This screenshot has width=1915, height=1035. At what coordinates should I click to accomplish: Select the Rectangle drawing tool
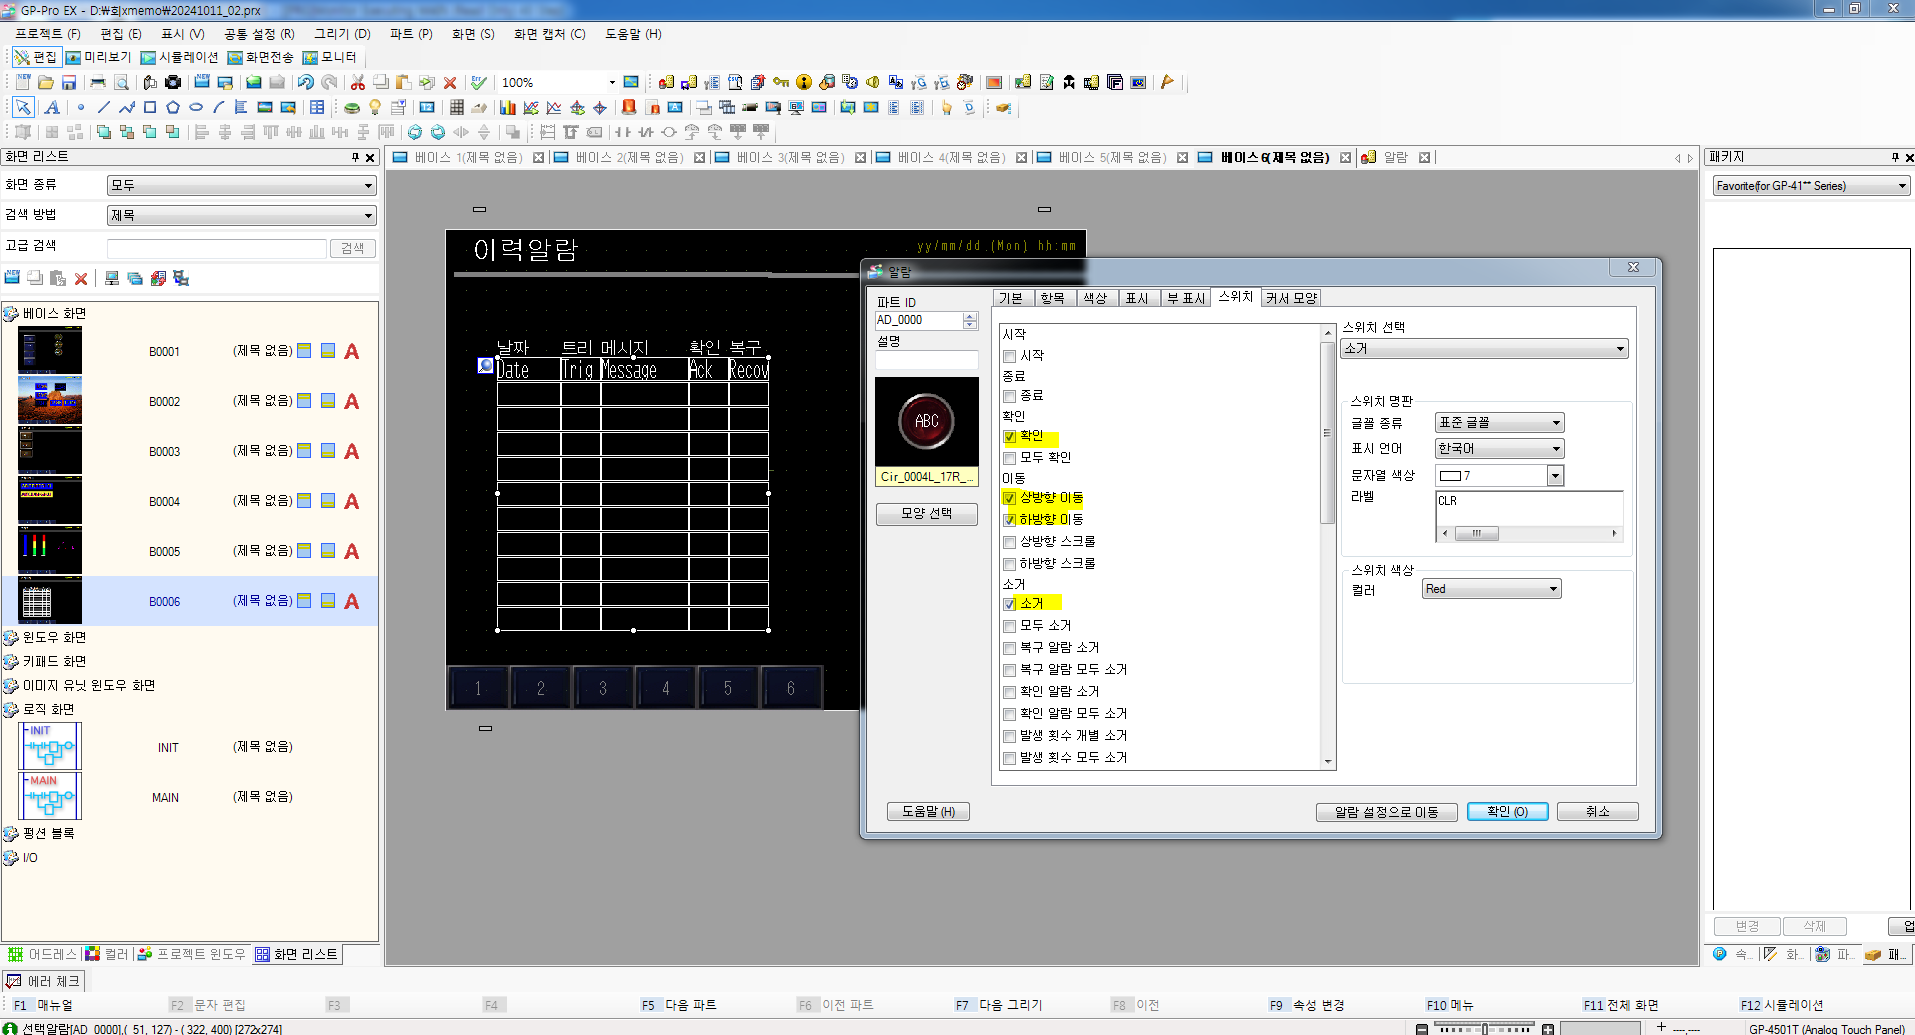[150, 107]
